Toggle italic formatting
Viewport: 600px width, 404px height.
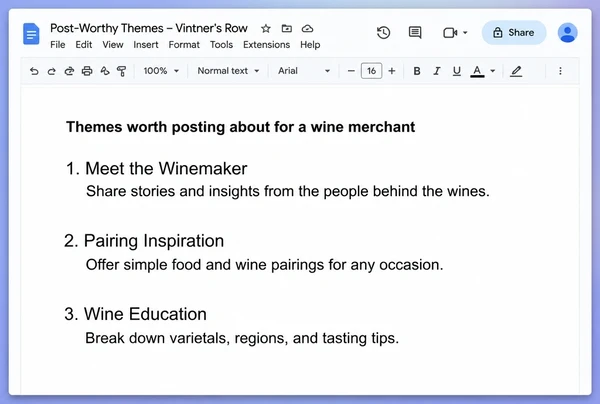click(437, 71)
